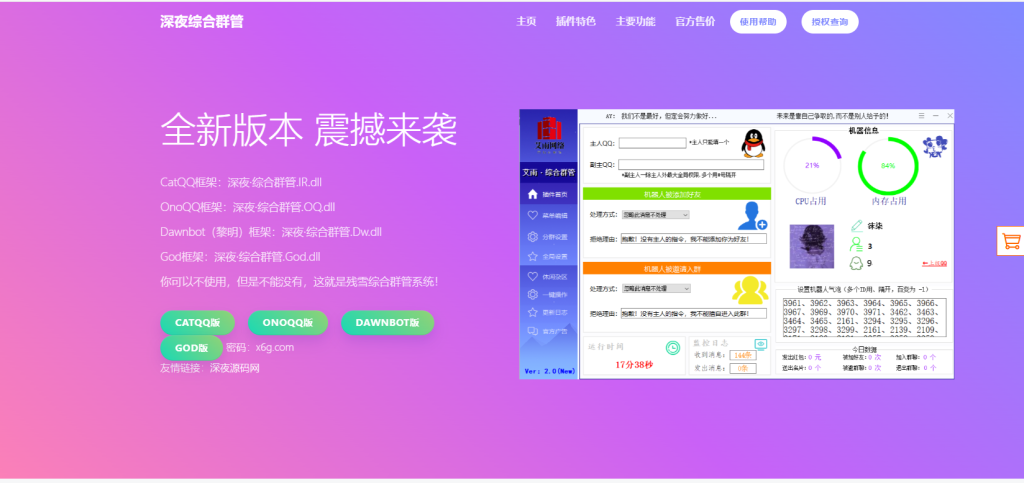Viewport: 1024px width, 483px height.
Task: Open 官方售价 in the top navigation
Action: pos(695,21)
